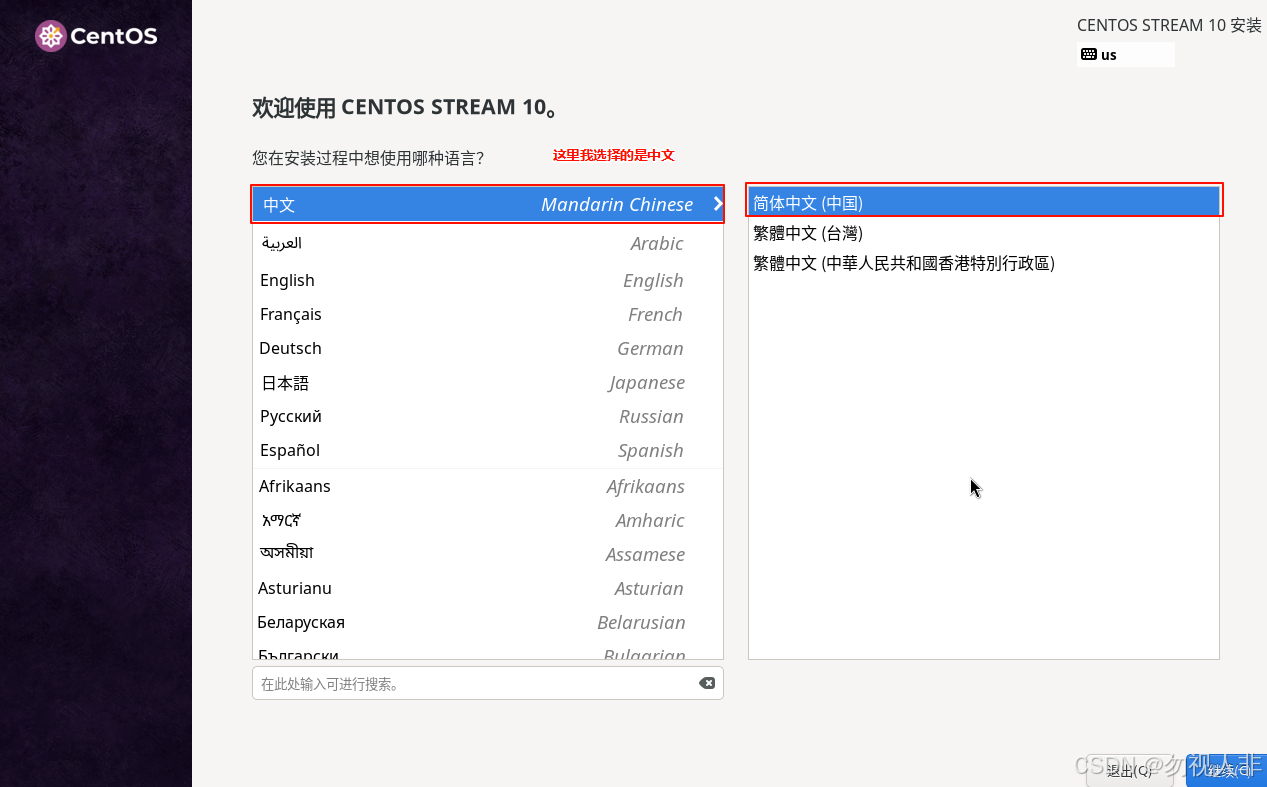The image size is (1267, 787).
Task: Expand the 中文 Mandarin Chinese chevron arrow
Action: pyautogui.click(x=717, y=204)
